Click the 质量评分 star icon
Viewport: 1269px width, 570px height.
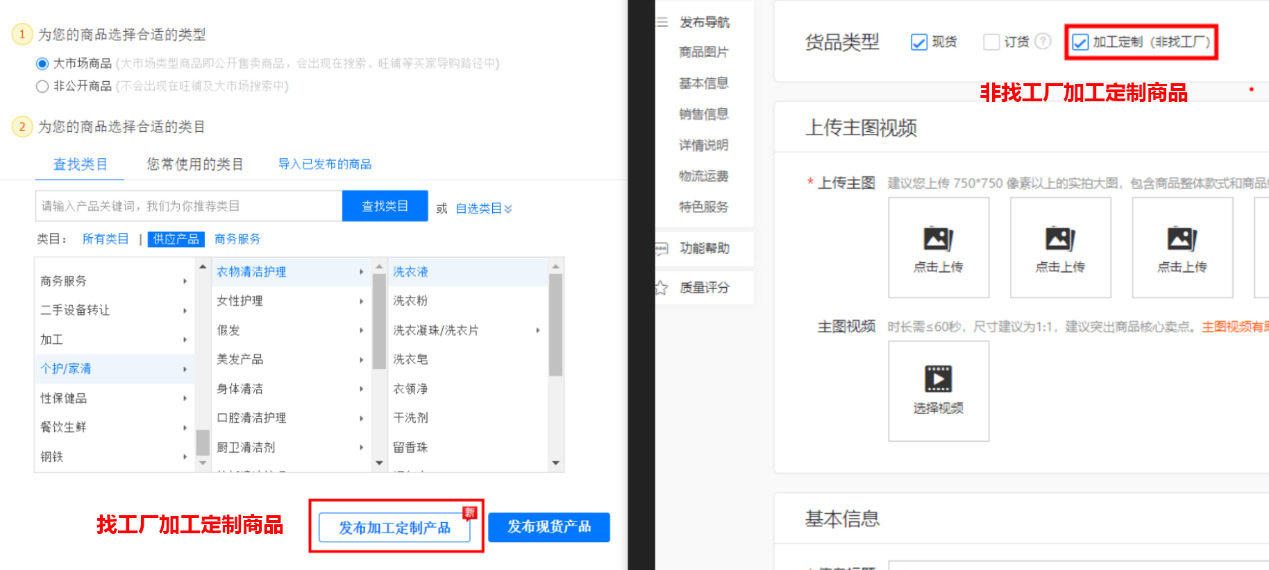click(661, 288)
